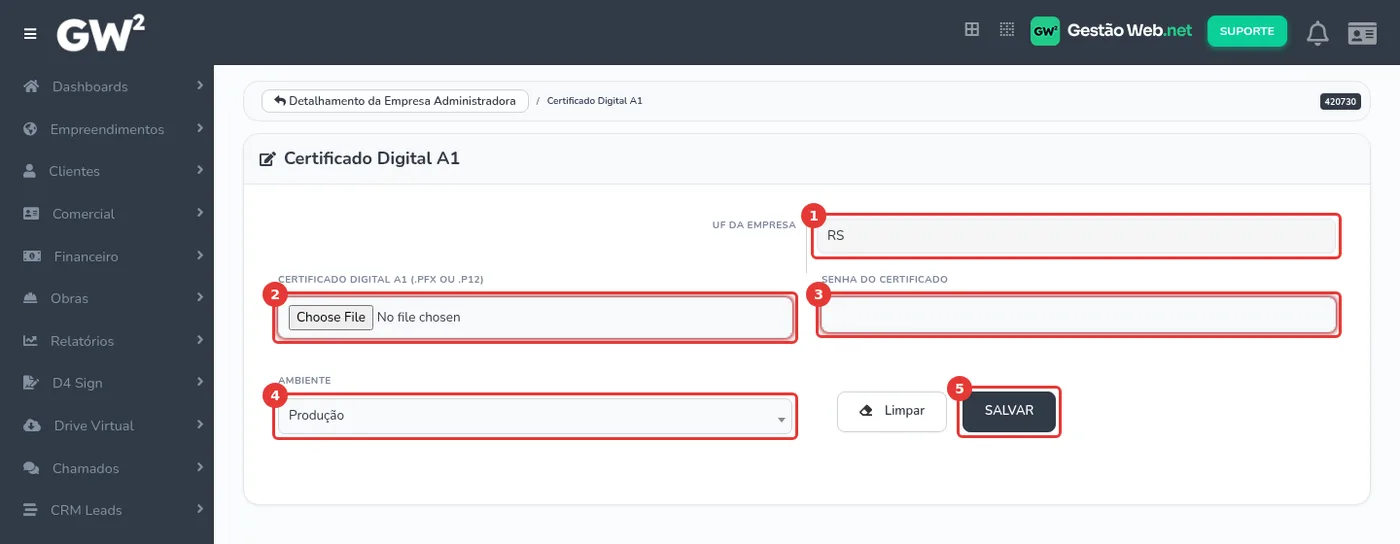Click the 420730 badge
1400x544 pixels.
pyautogui.click(x=1340, y=101)
